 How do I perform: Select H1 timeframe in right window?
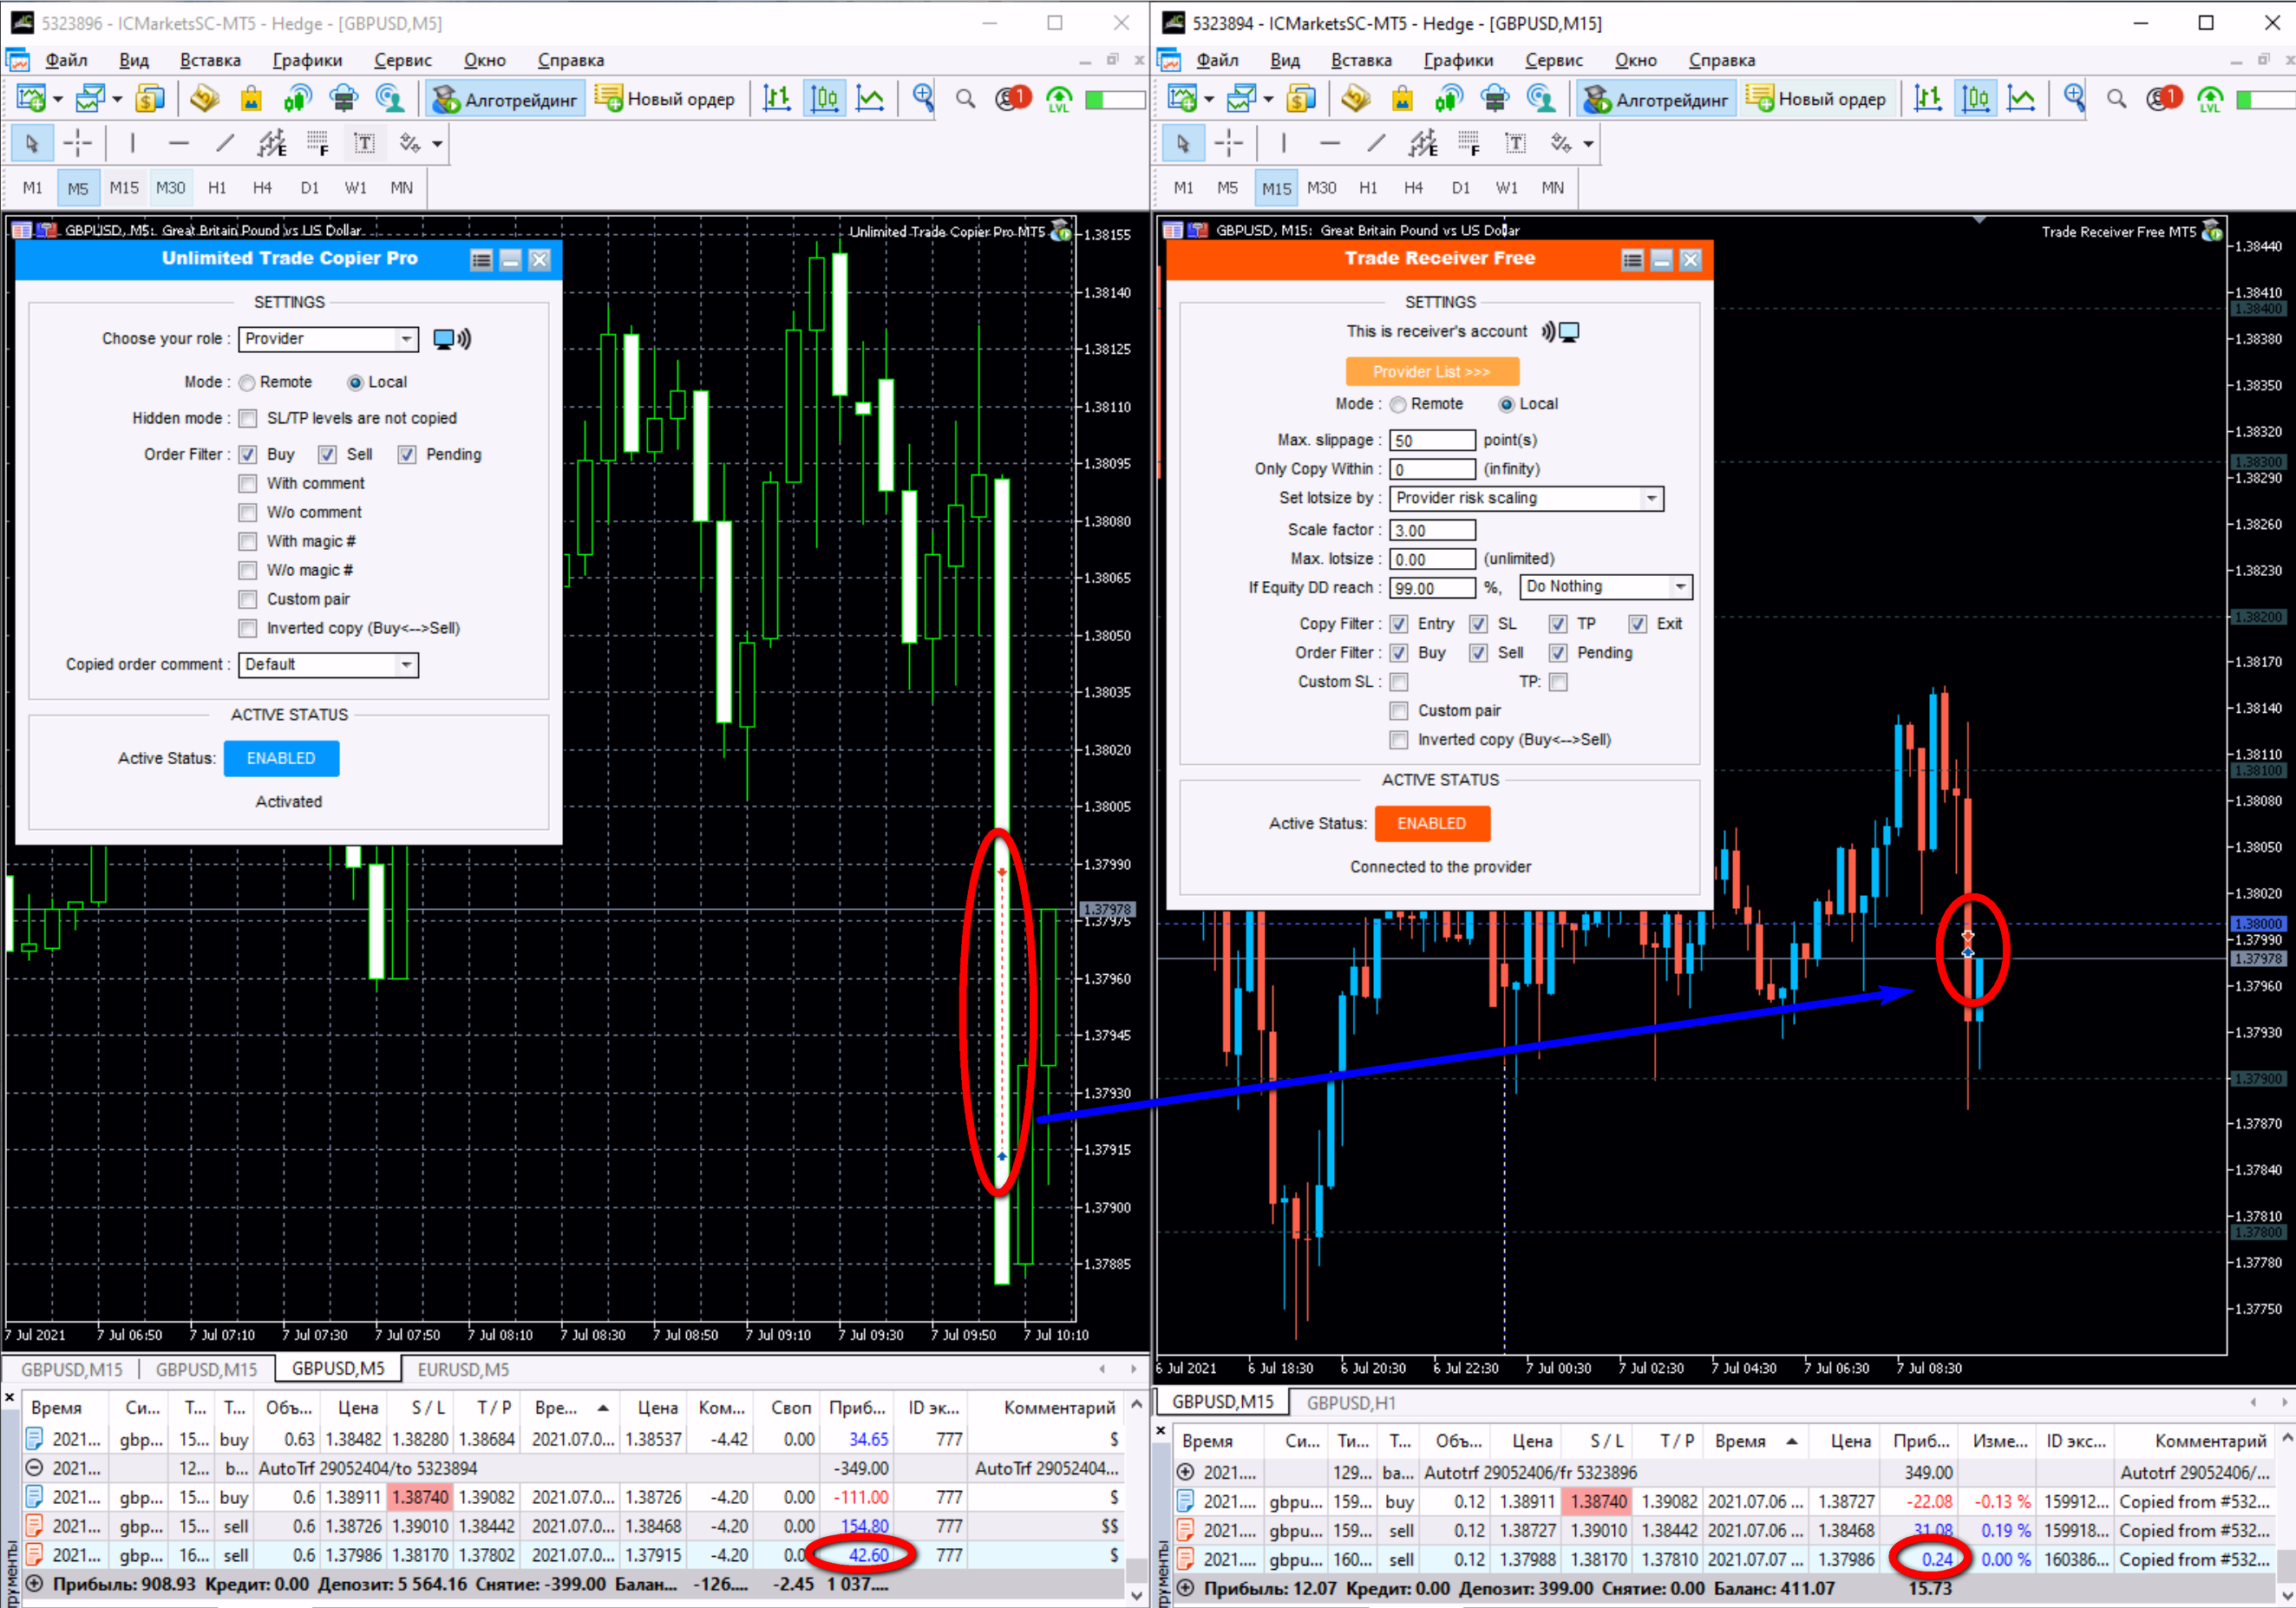tap(1367, 188)
